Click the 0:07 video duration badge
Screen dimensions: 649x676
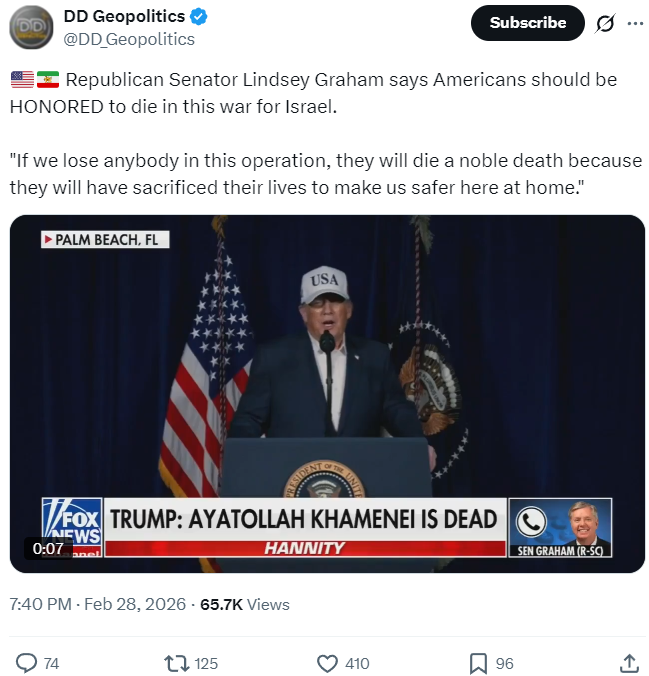click(48, 548)
